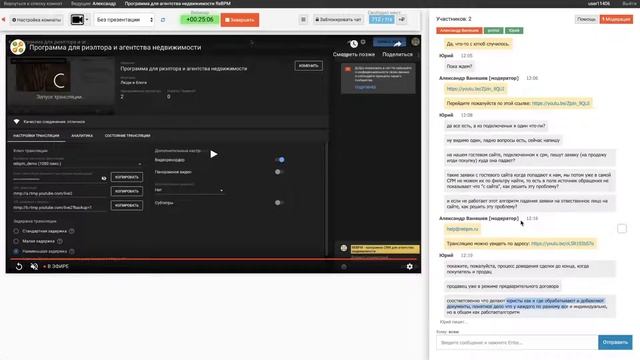
Task: Click the yellow pinned chat message in video
Action: (x=385, y=249)
